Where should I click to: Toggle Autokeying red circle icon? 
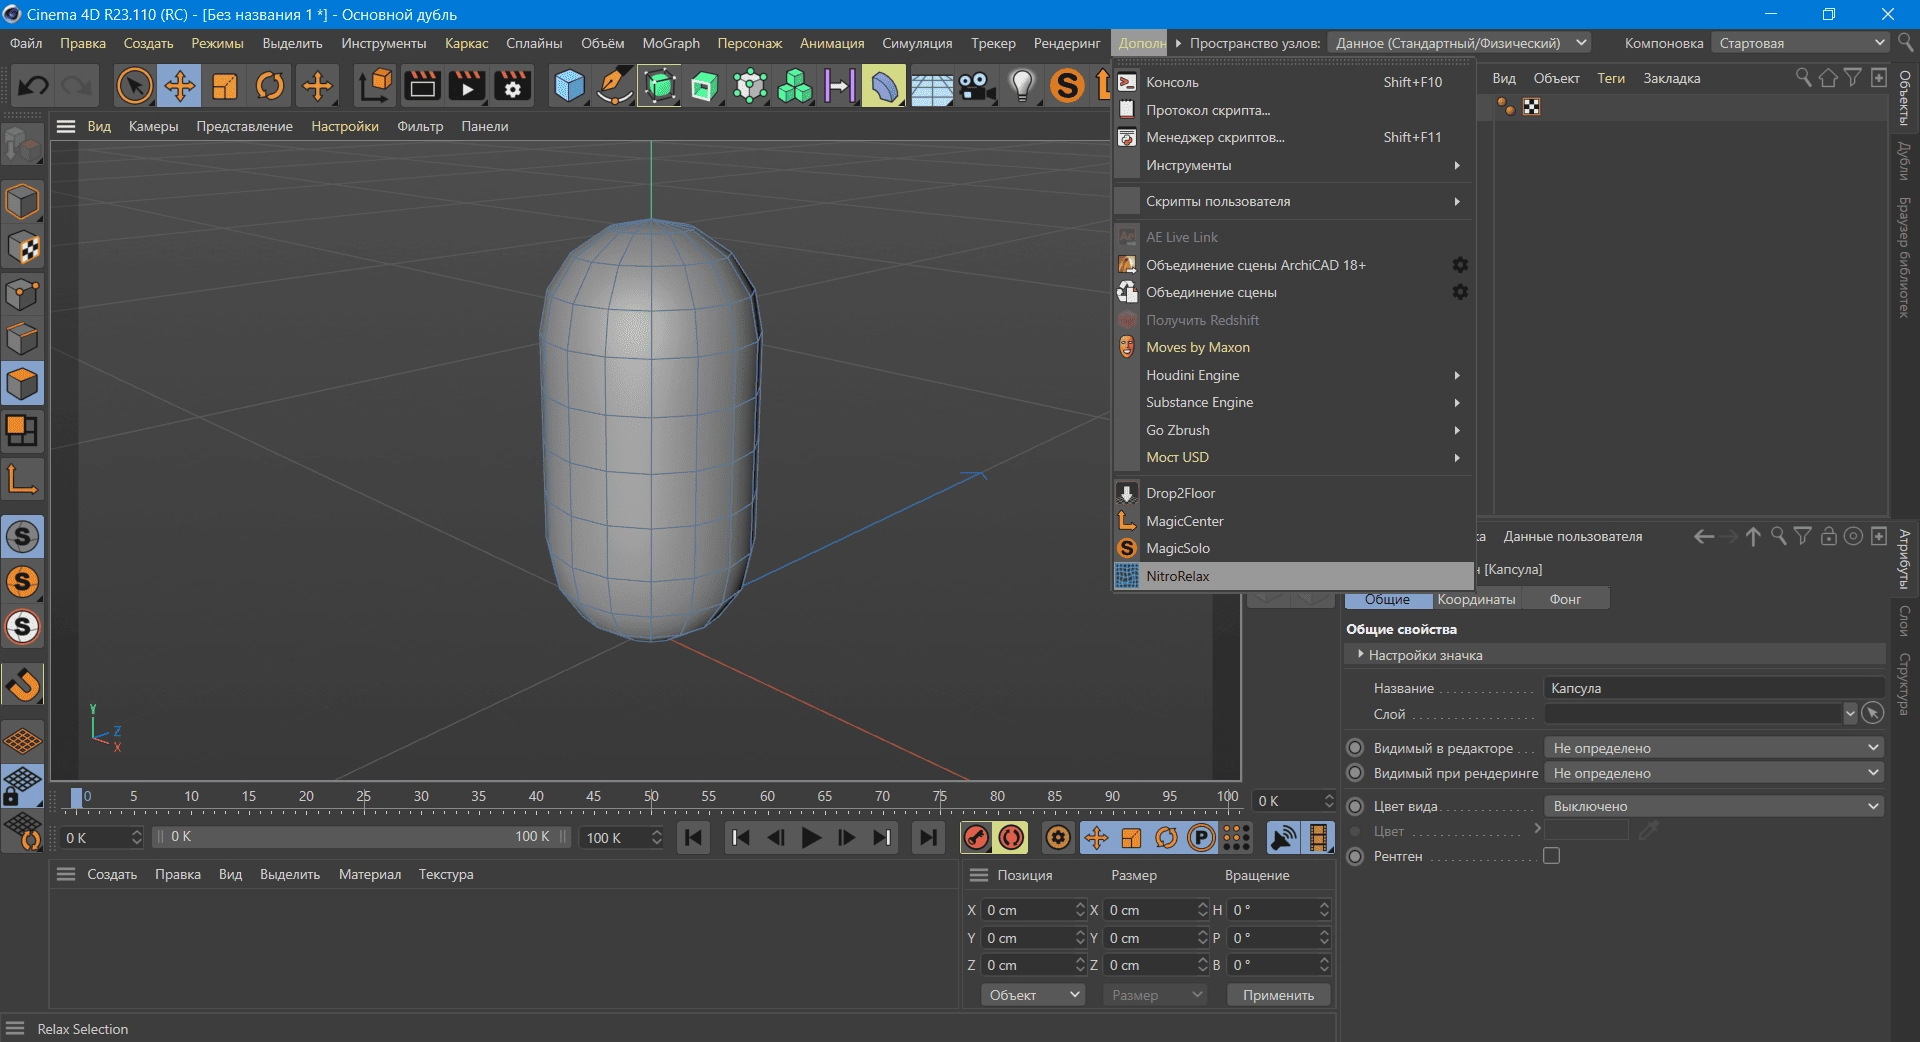[1012, 838]
